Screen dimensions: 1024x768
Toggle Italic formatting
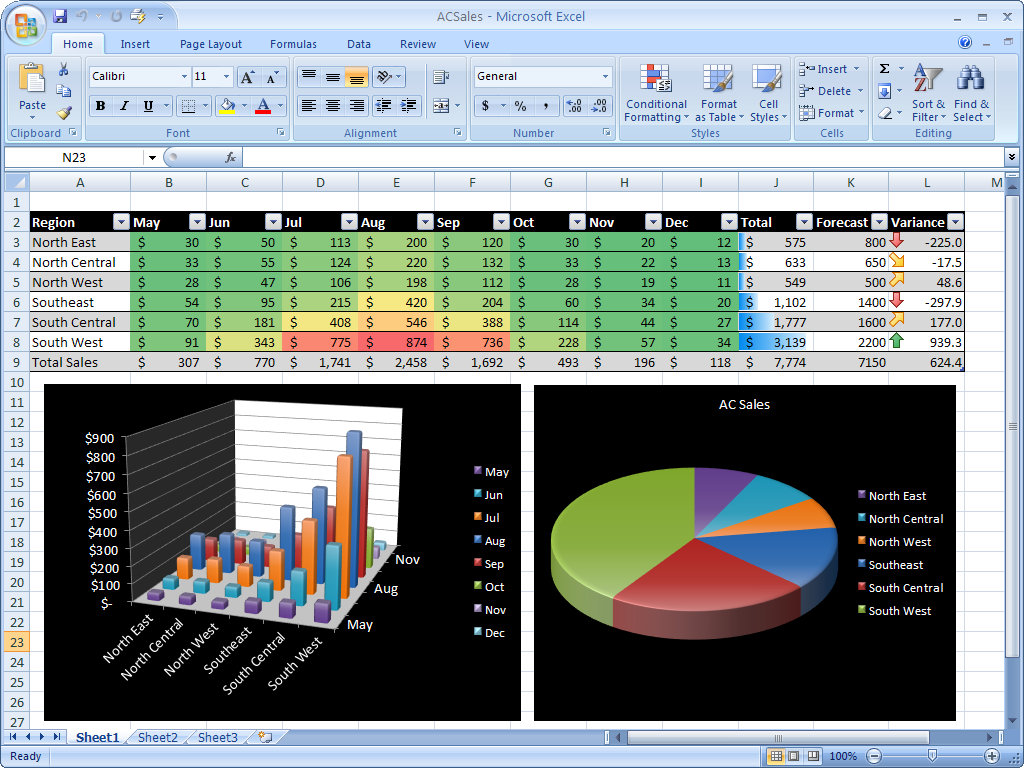click(124, 106)
